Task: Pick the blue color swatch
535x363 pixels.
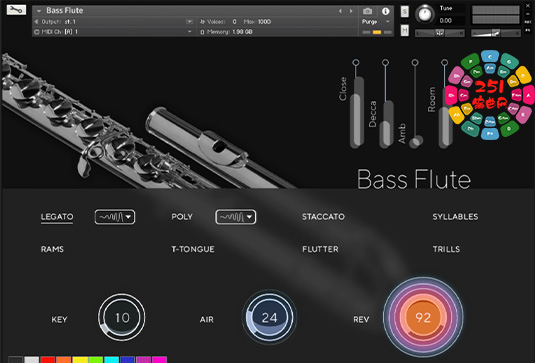Action: click(128, 360)
